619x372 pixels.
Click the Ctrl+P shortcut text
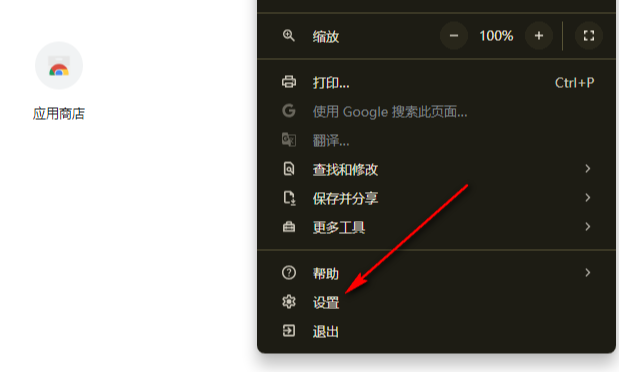click(x=574, y=83)
